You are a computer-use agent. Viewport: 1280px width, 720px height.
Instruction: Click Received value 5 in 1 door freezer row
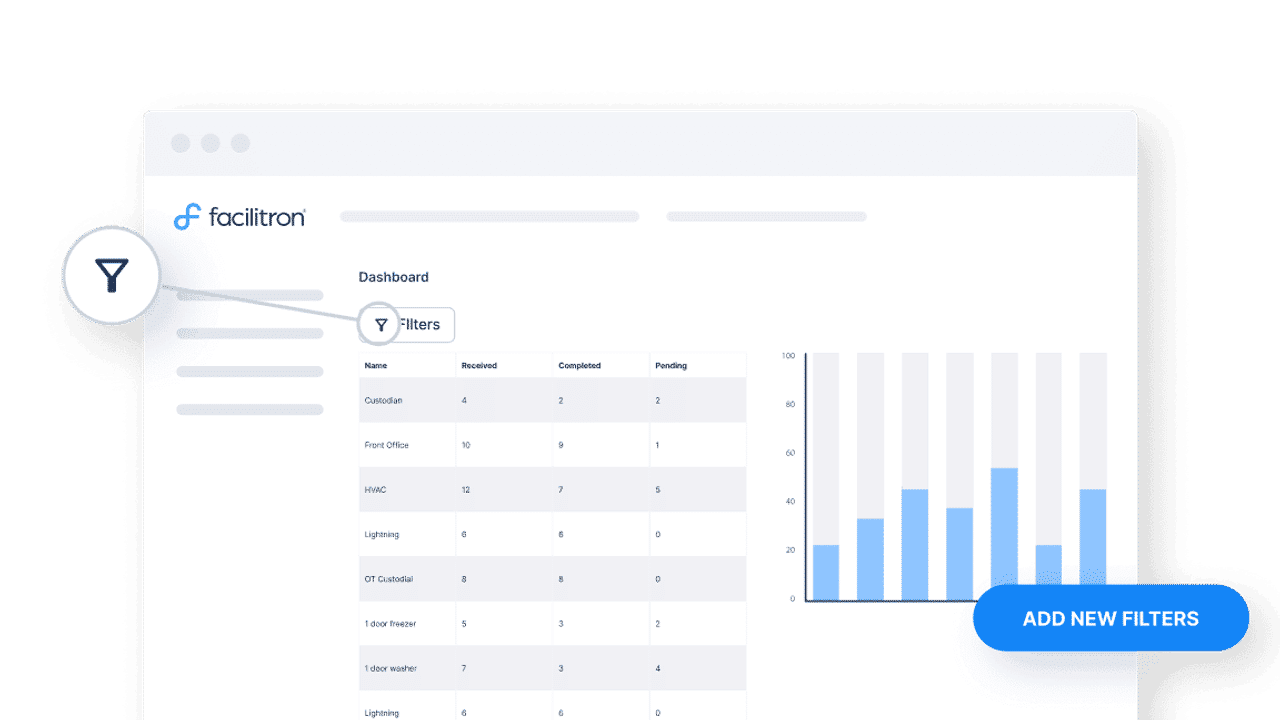pos(464,624)
